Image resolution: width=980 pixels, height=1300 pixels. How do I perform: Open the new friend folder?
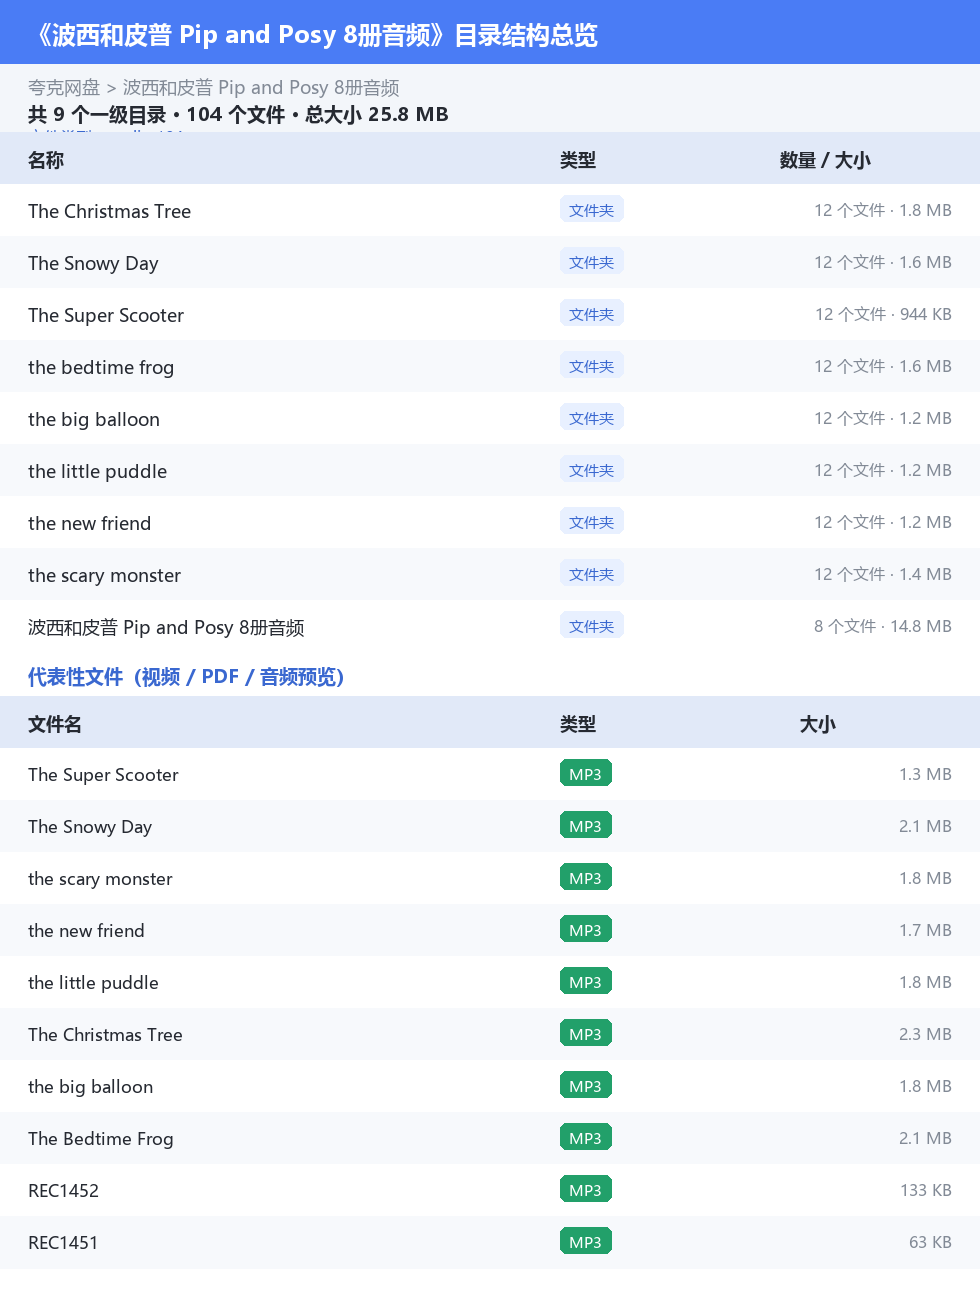[490, 522]
